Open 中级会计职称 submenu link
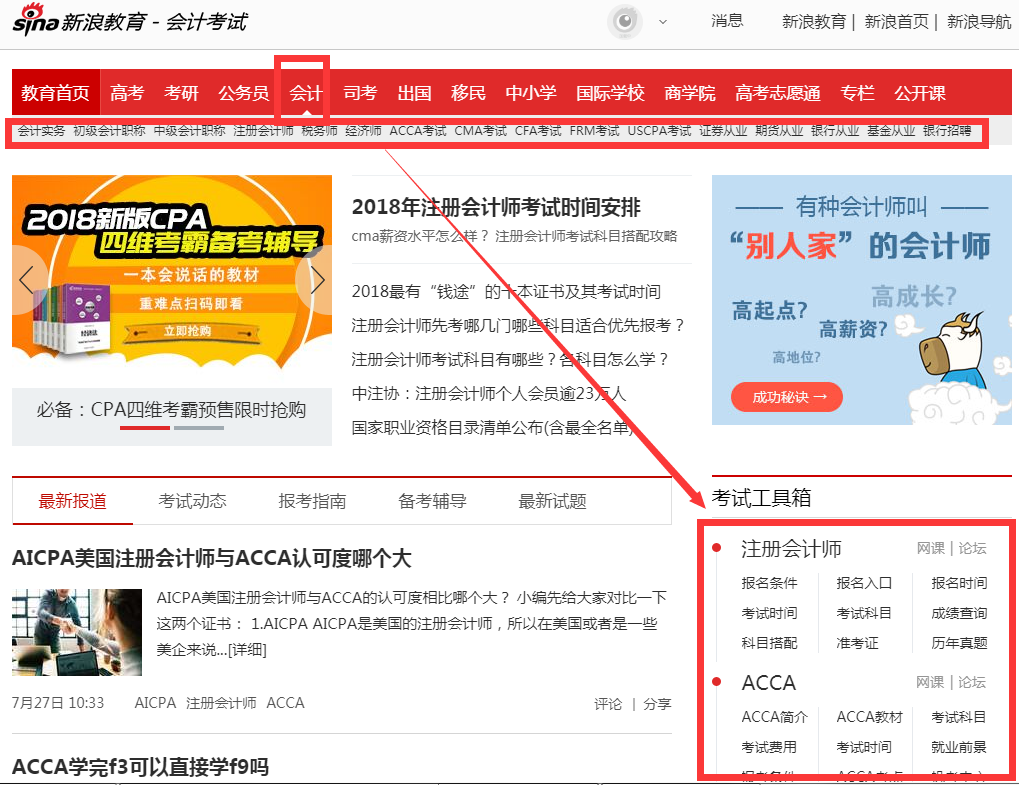1019x785 pixels. point(189,131)
